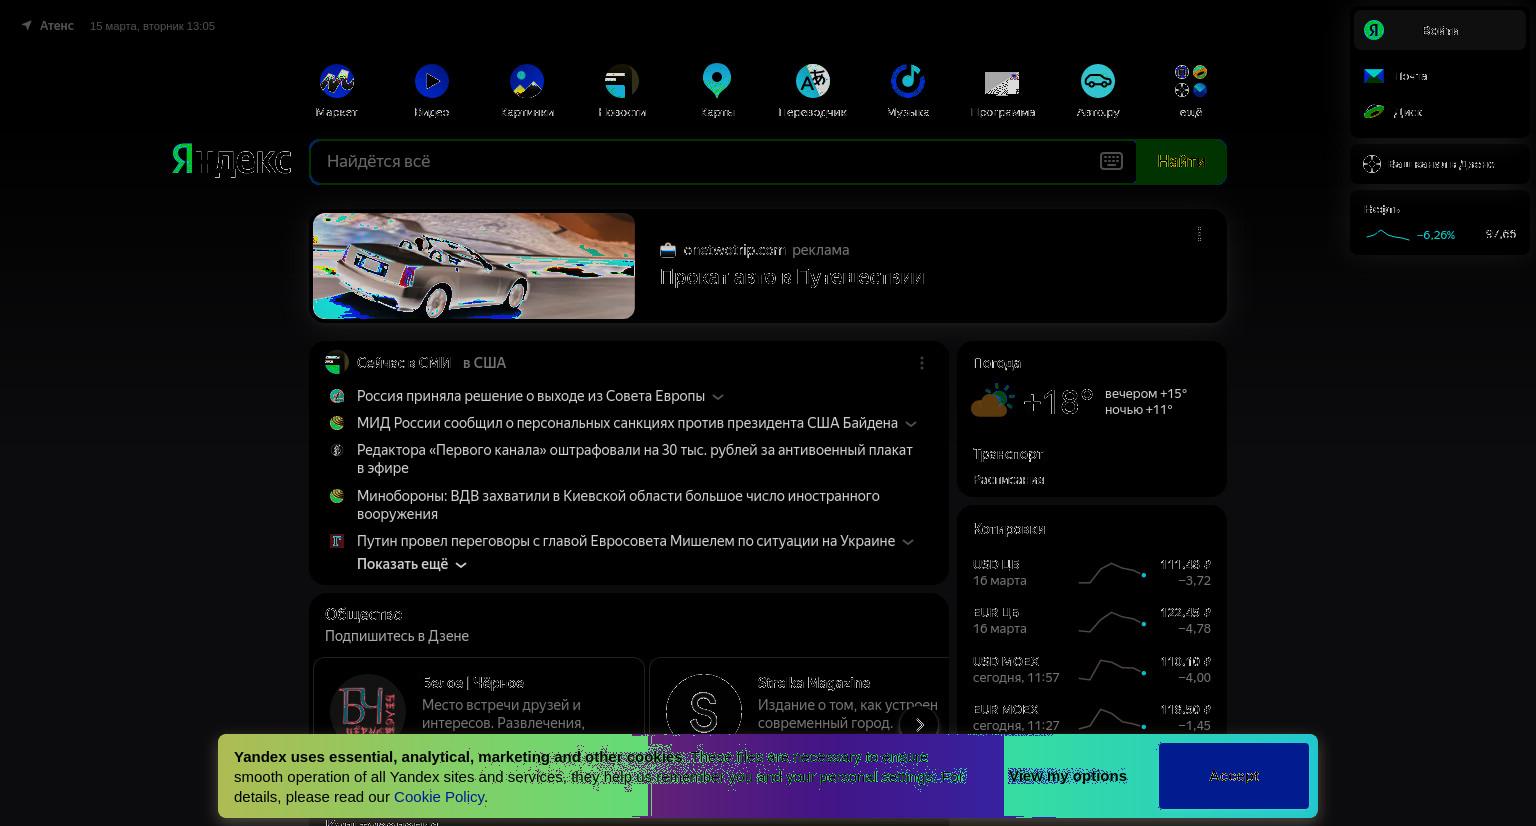Open the Погода weather heading
1536x826 pixels.
click(x=997, y=363)
